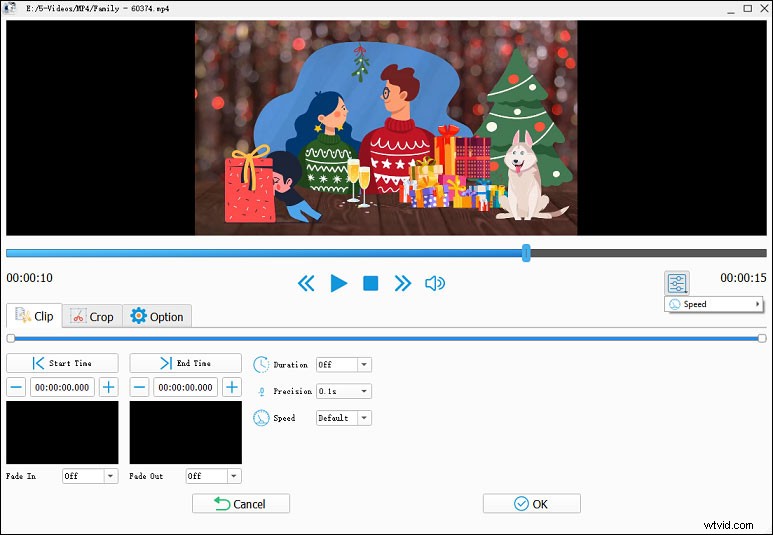The width and height of the screenshot is (773, 535).
Task: Open the Fade Out dropdown
Action: click(213, 476)
